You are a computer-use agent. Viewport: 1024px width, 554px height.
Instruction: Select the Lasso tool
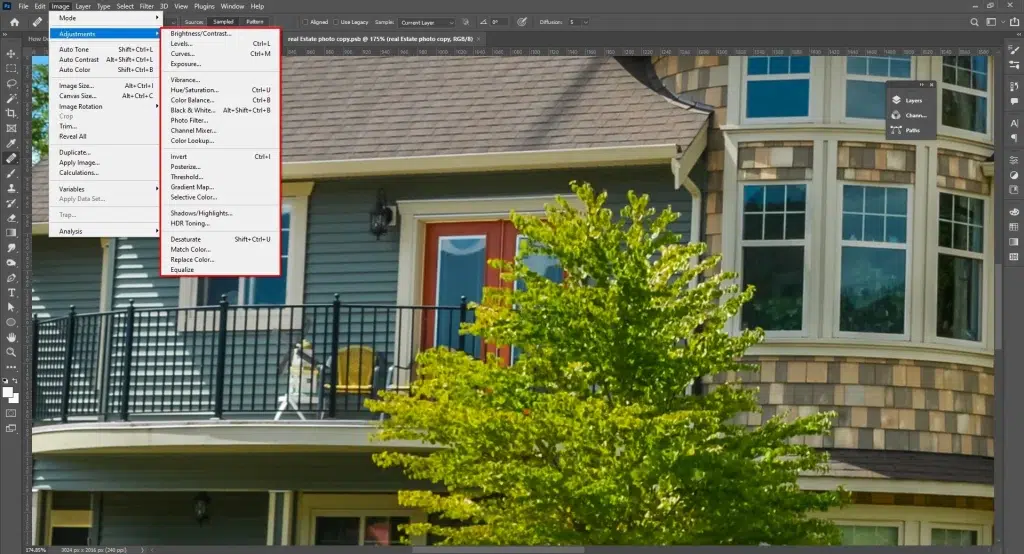coord(11,84)
